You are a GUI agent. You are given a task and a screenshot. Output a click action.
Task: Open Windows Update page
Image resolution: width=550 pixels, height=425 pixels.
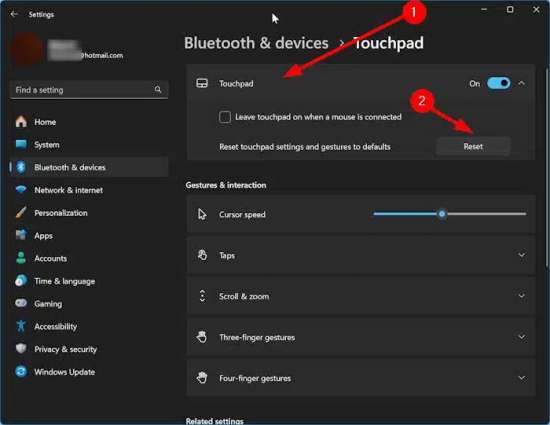pyautogui.click(x=89, y=372)
